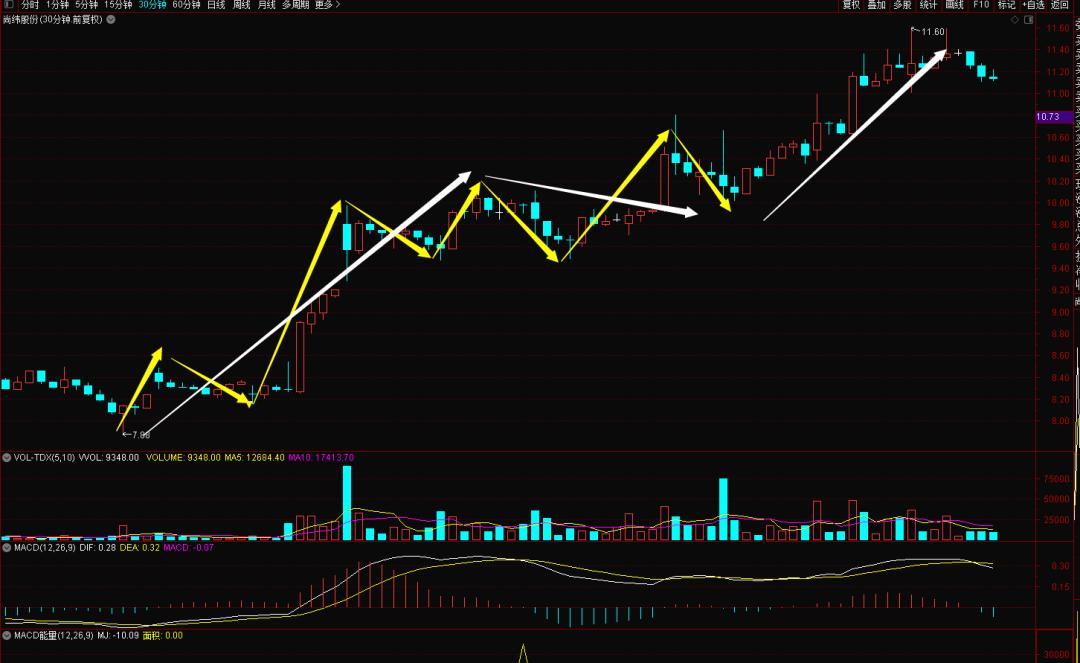Image resolution: width=1080 pixels, height=663 pixels.
Task: Click the DIF: 0.28 value
Action: [97, 548]
